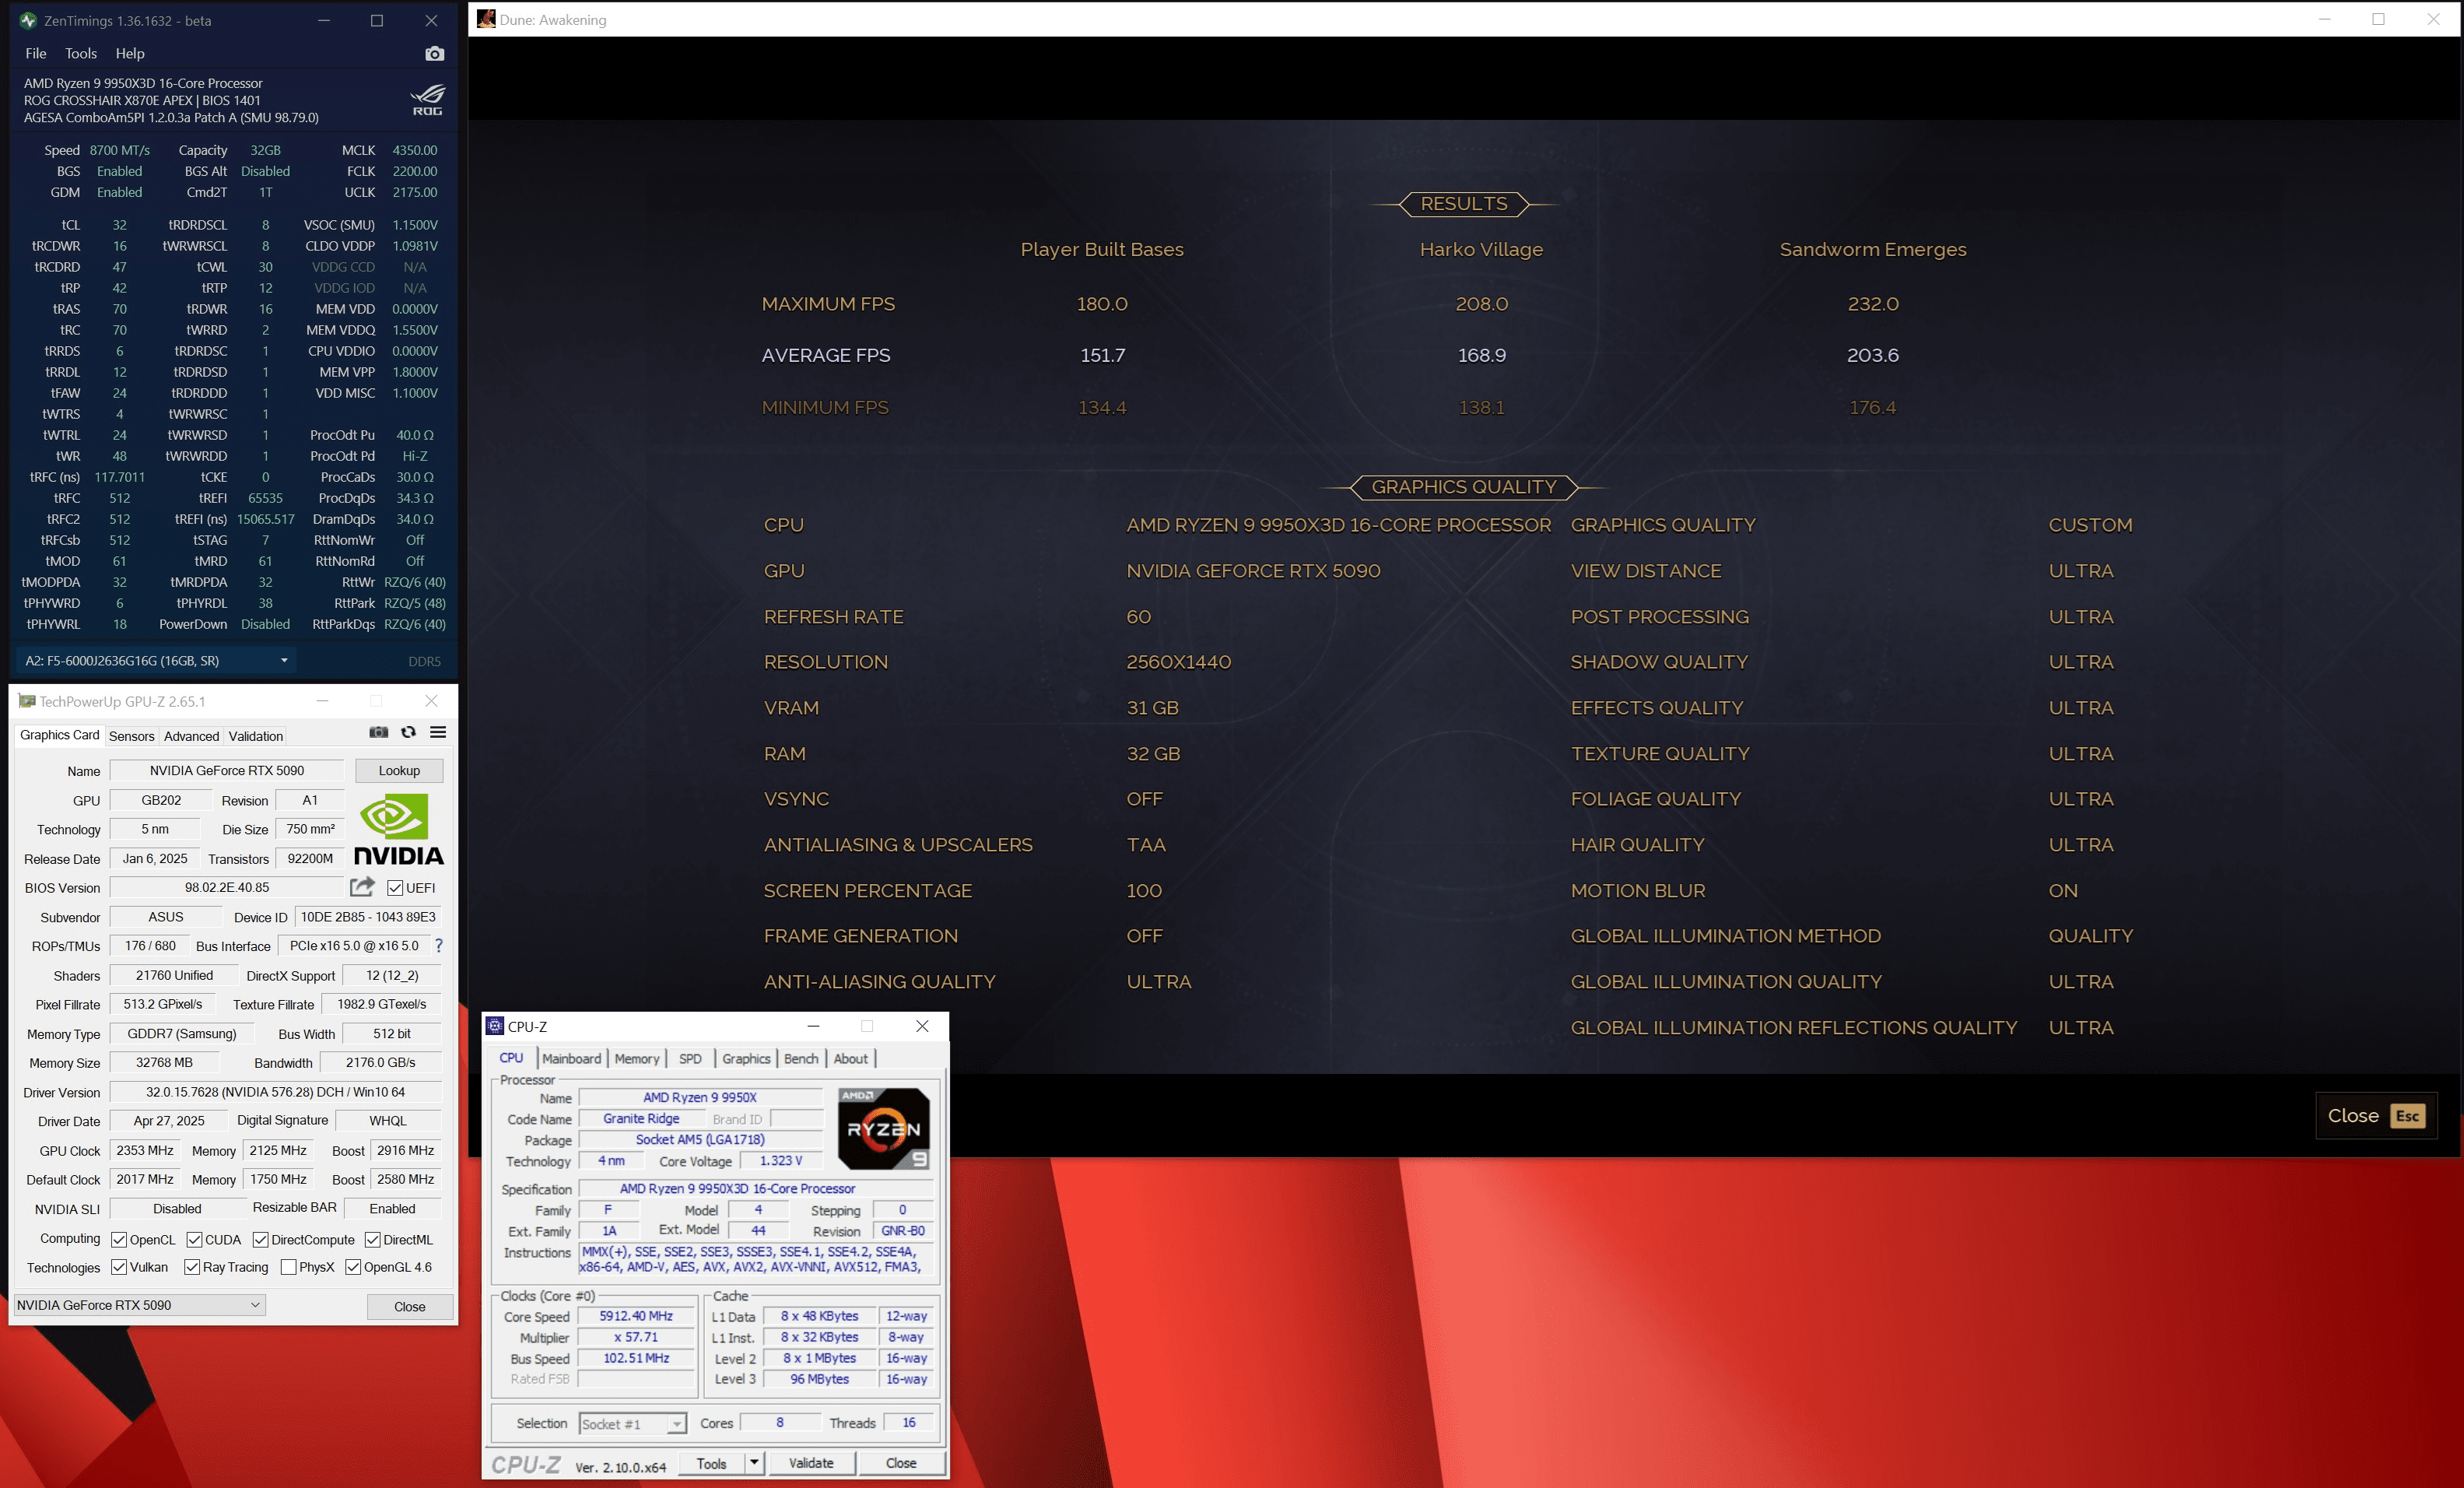The width and height of the screenshot is (2464, 1488).
Task: Click the NVIDIA logo in GPU-Z
Action: point(399,829)
